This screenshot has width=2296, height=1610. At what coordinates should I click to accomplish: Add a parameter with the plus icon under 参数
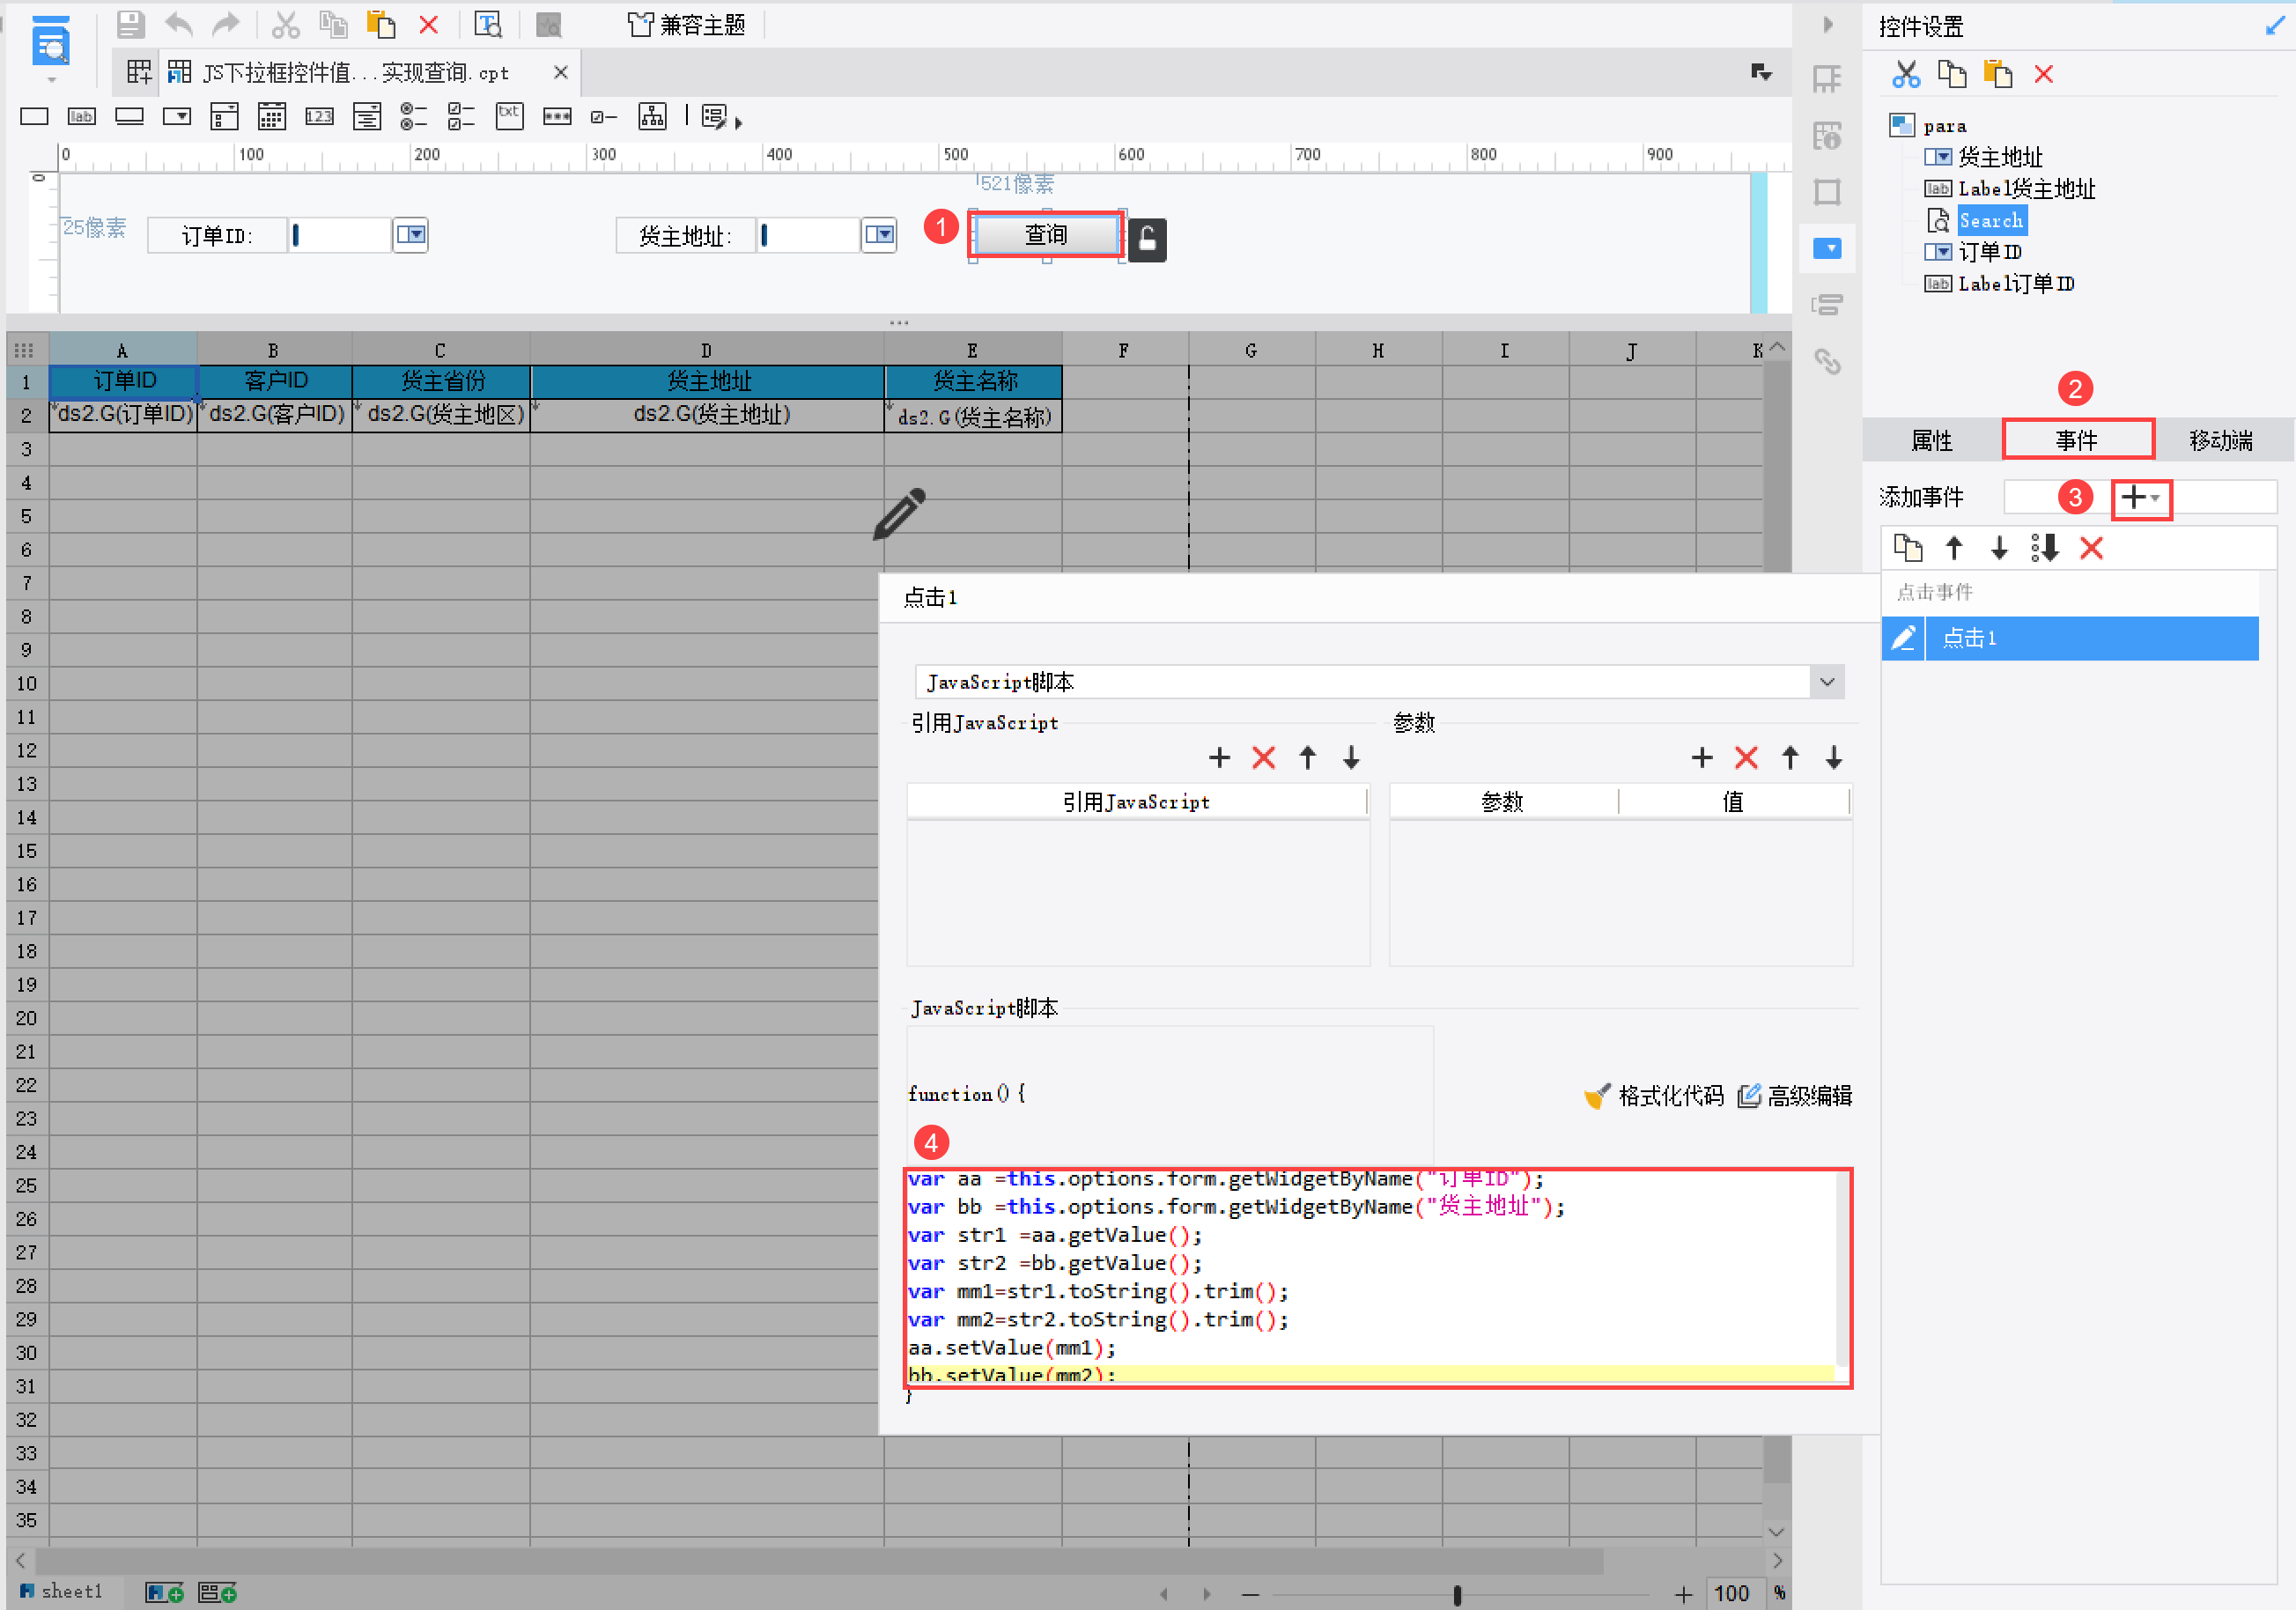[x=1701, y=757]
